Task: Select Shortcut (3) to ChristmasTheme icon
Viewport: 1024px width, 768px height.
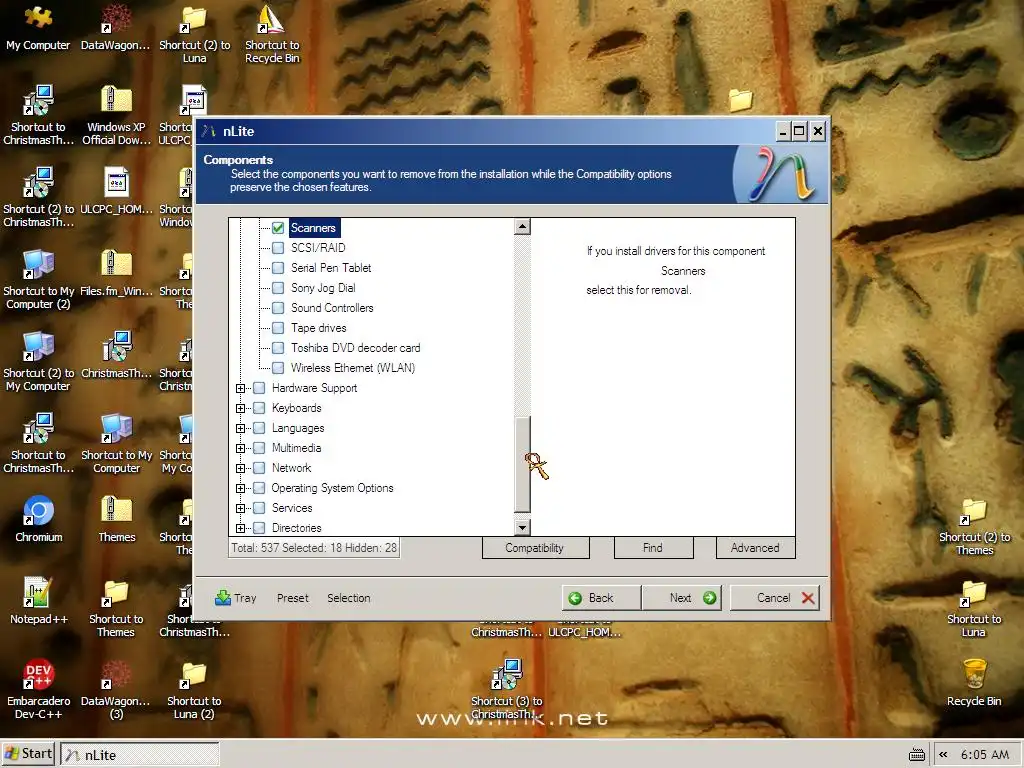Action: pos(507,690)
